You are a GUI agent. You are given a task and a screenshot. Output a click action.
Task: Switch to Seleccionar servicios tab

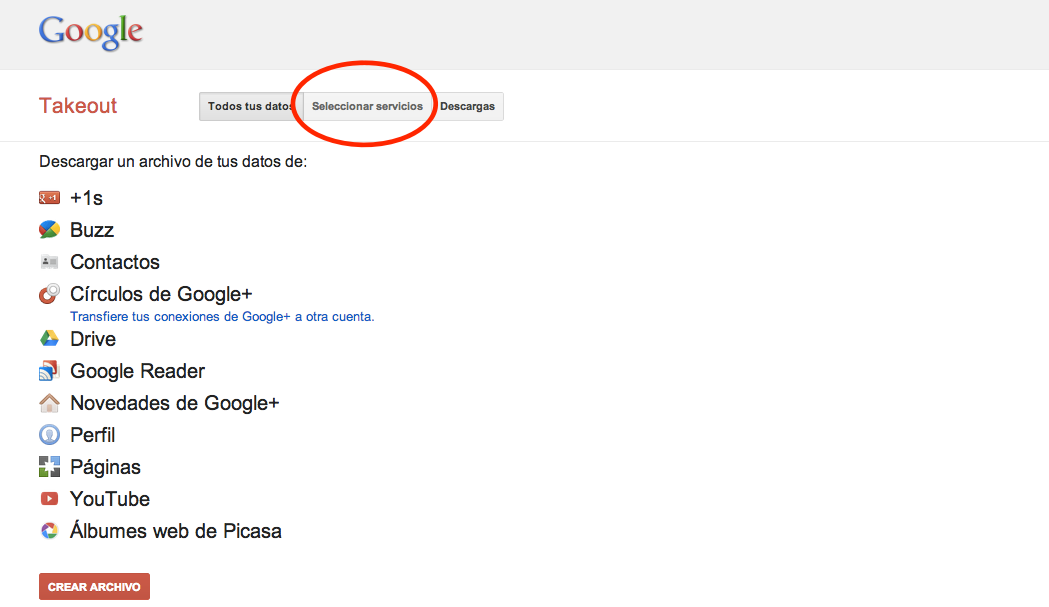(x=367, y=106)
